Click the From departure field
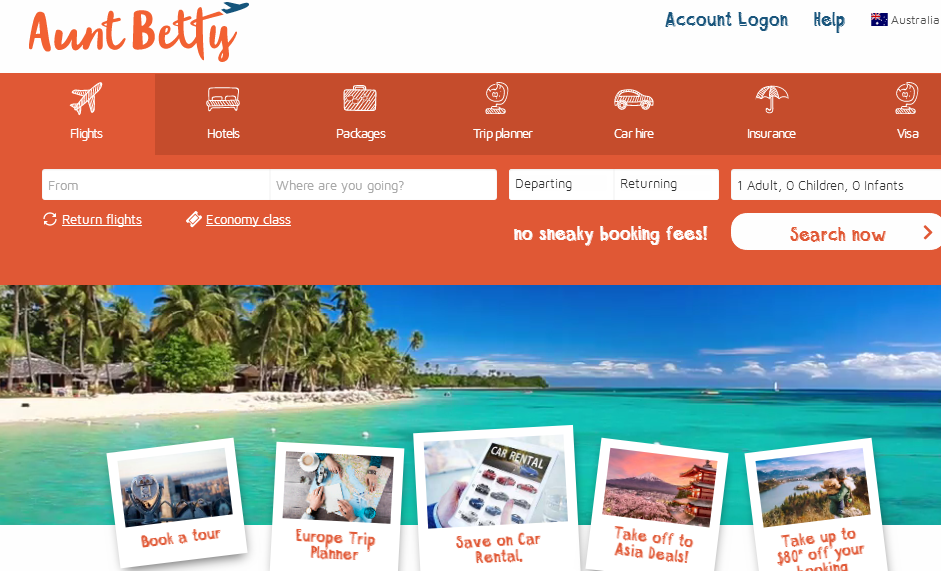The width and height of the screenshot is (941, 571). pos(156,185)
